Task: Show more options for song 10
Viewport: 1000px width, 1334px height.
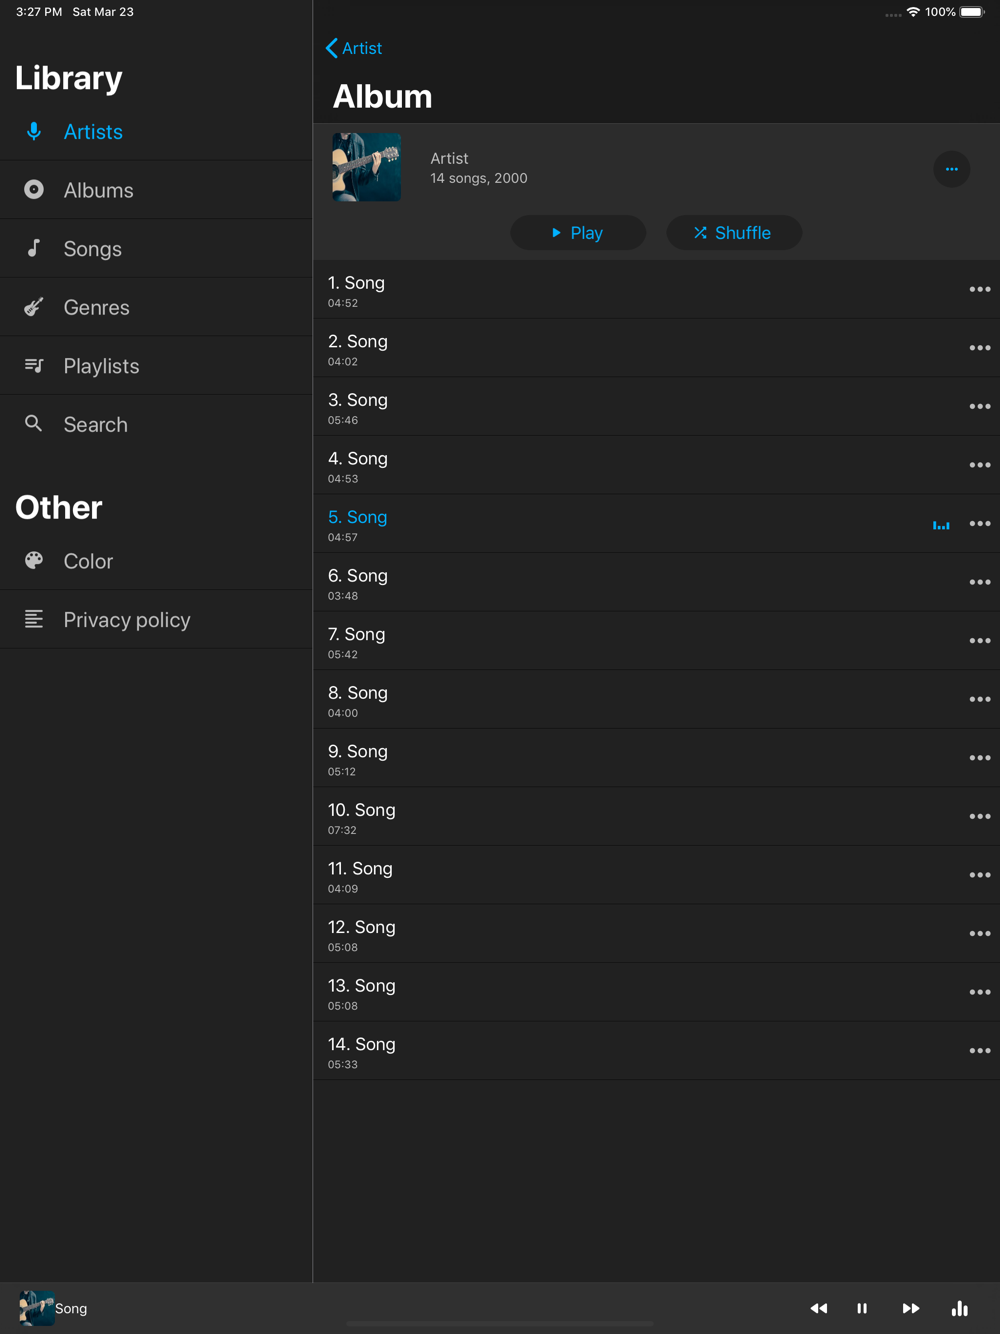Action: click(x=979, y=817)
